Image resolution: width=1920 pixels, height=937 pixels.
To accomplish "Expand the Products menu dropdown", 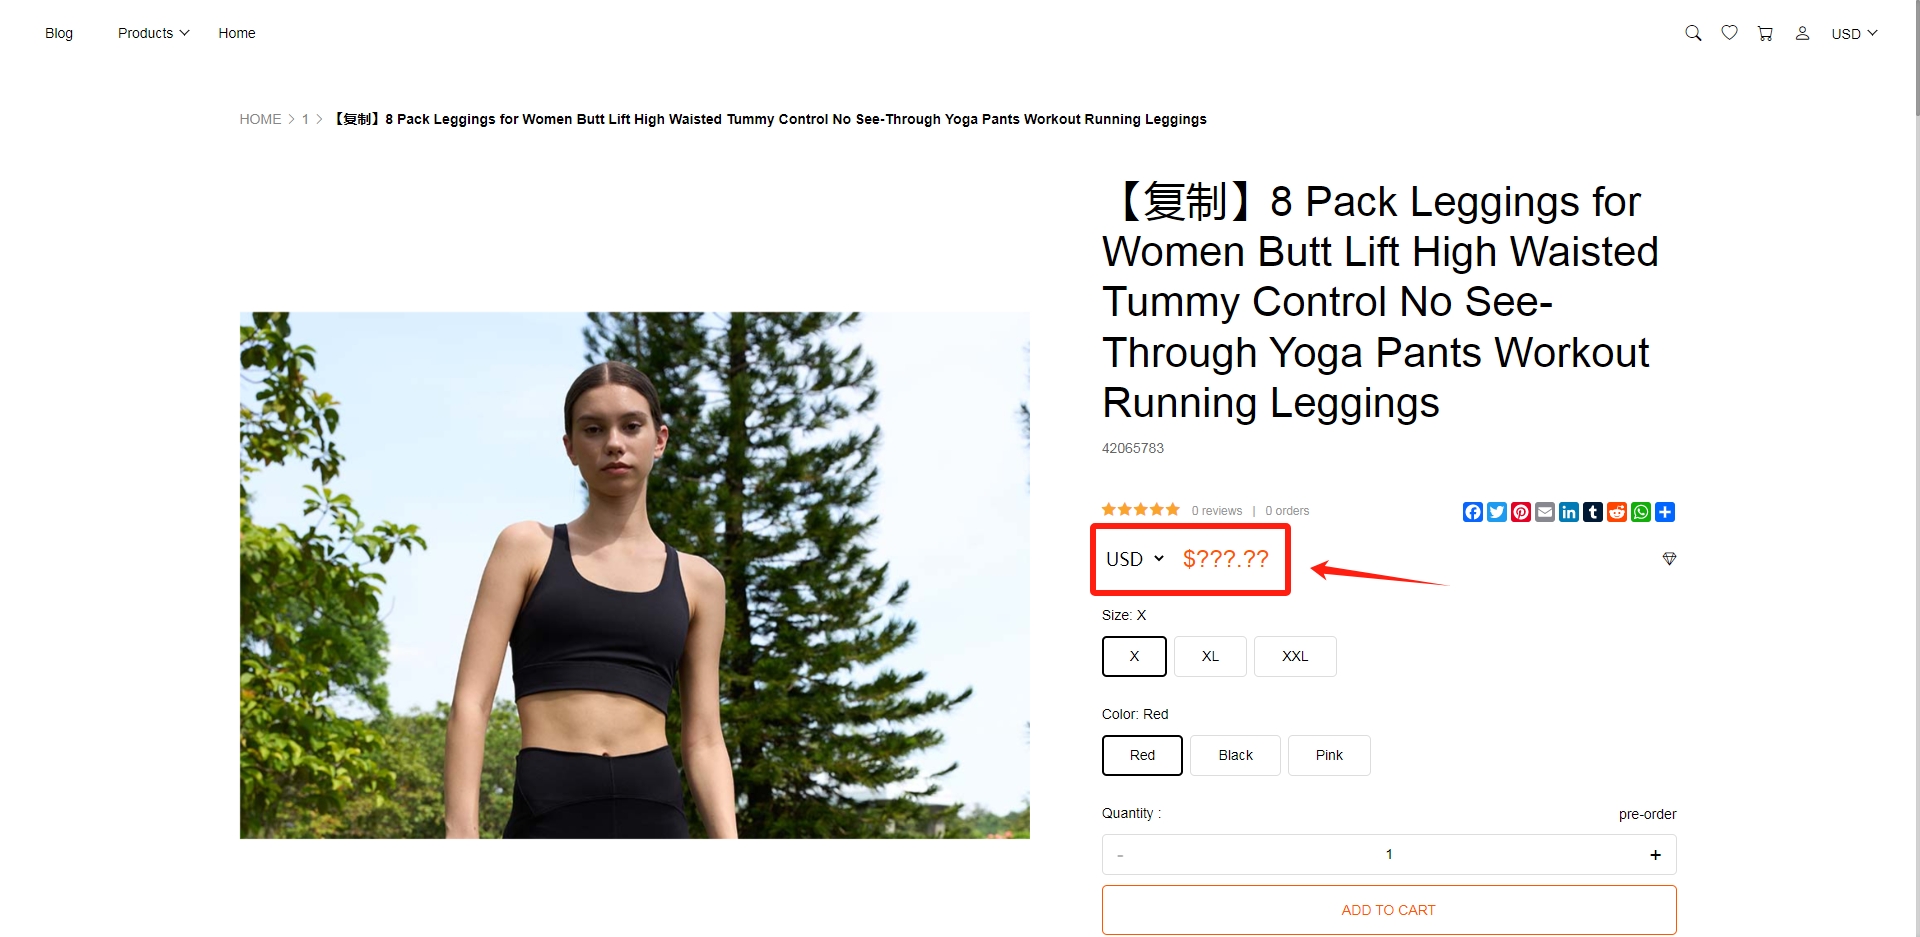I will point(153,33).
